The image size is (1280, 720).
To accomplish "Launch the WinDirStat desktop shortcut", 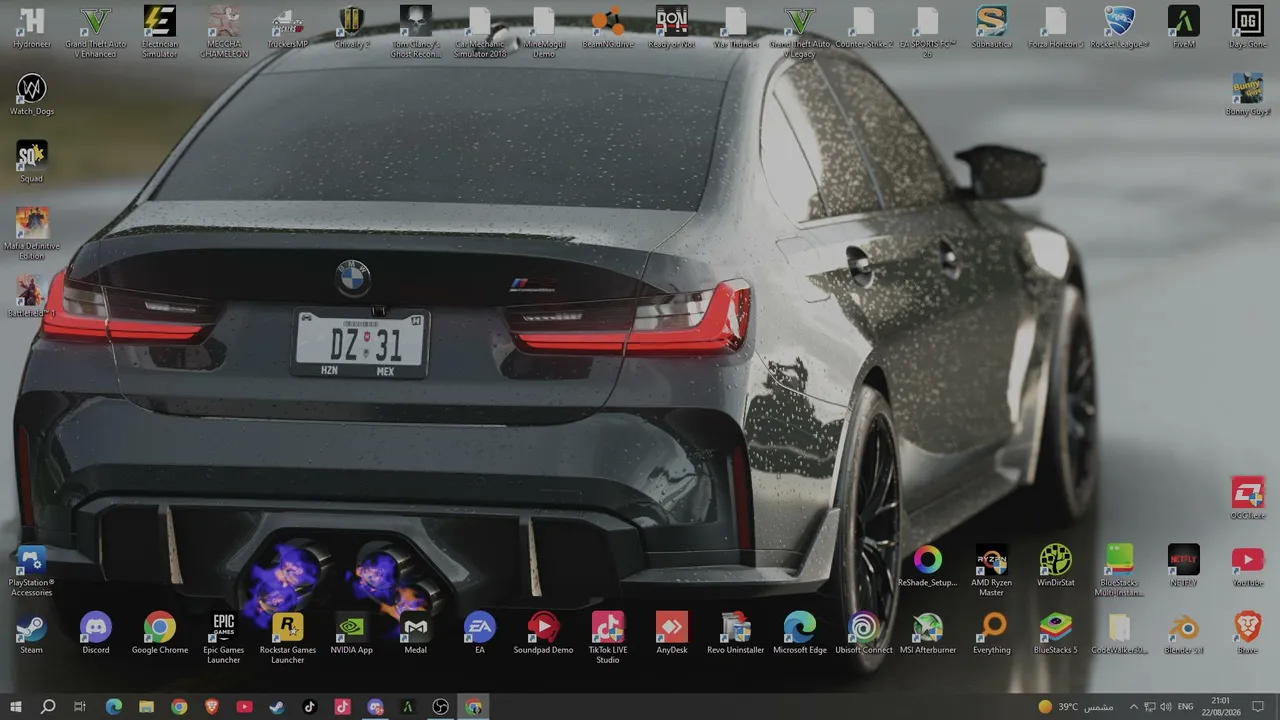I will tap(1056, 566).
